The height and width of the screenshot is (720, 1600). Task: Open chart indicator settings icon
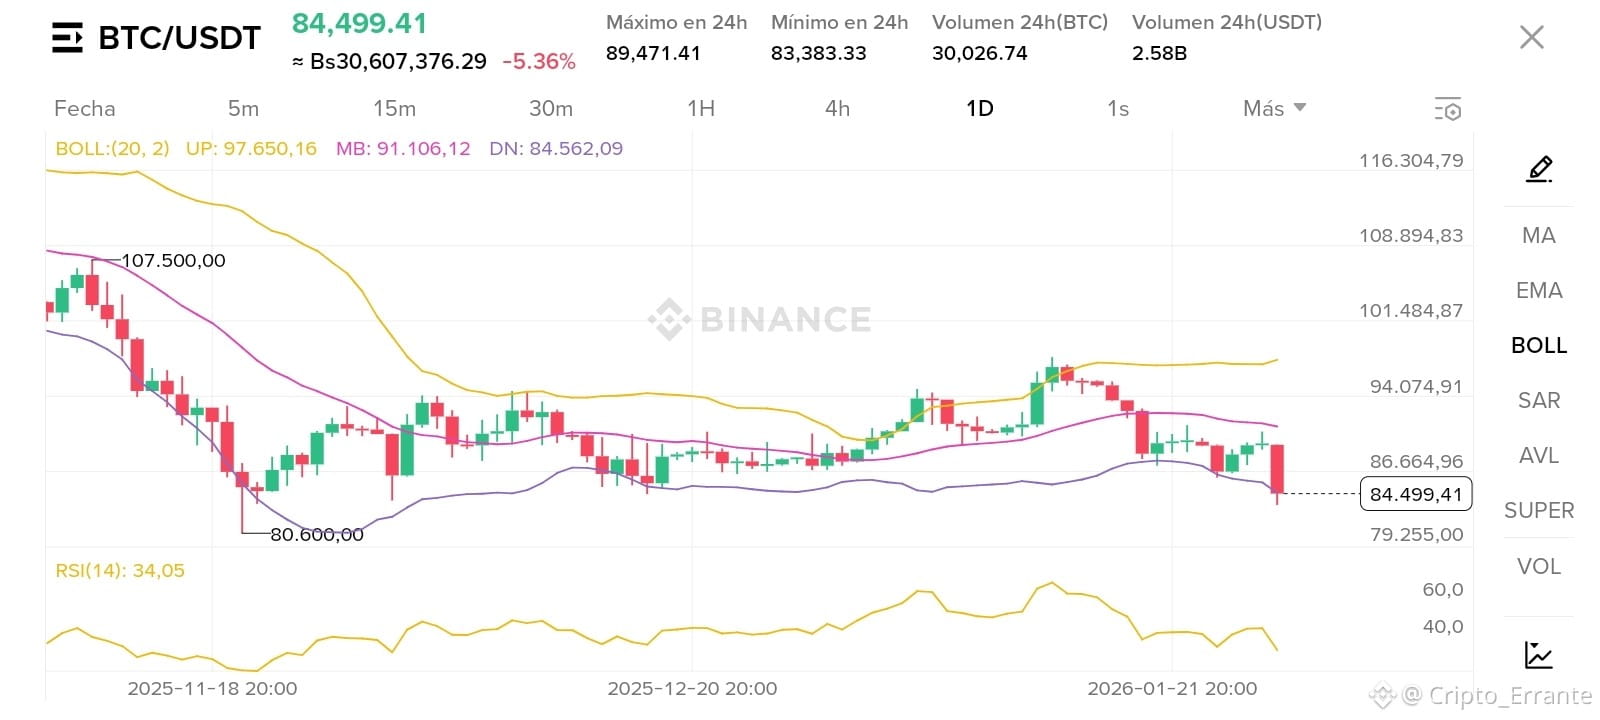coord(1447,109)
